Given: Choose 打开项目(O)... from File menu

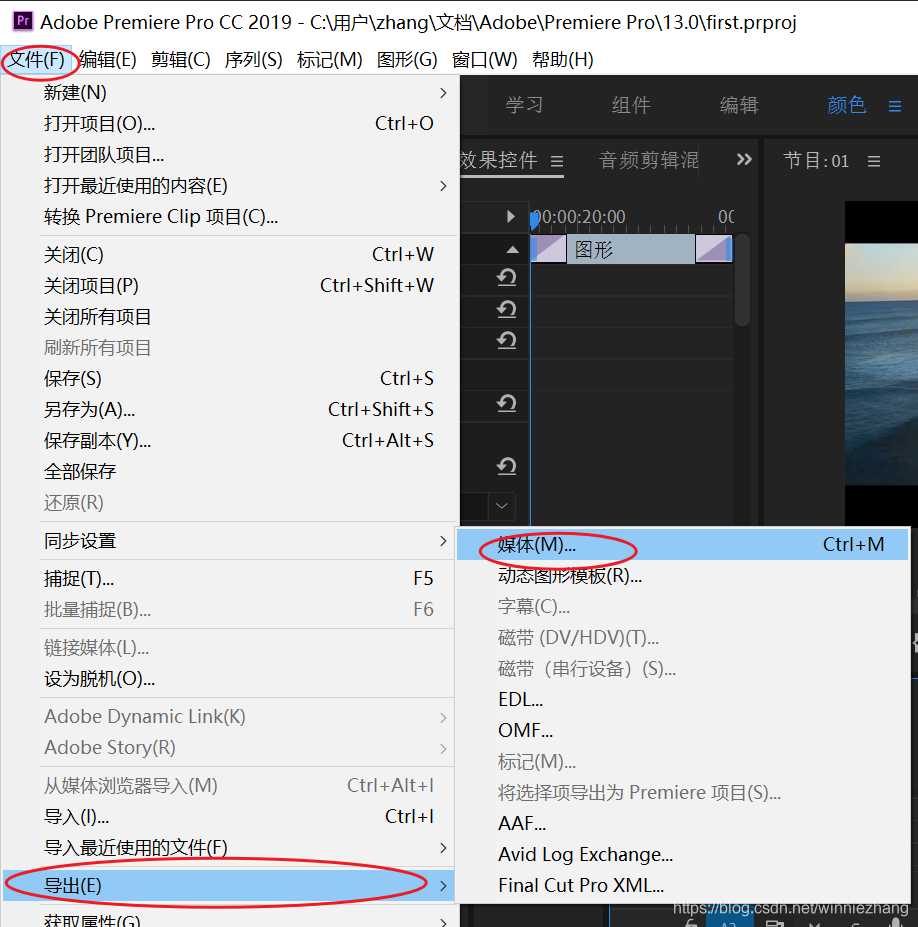Looking at the screenshot, I should tap(246, 124).
